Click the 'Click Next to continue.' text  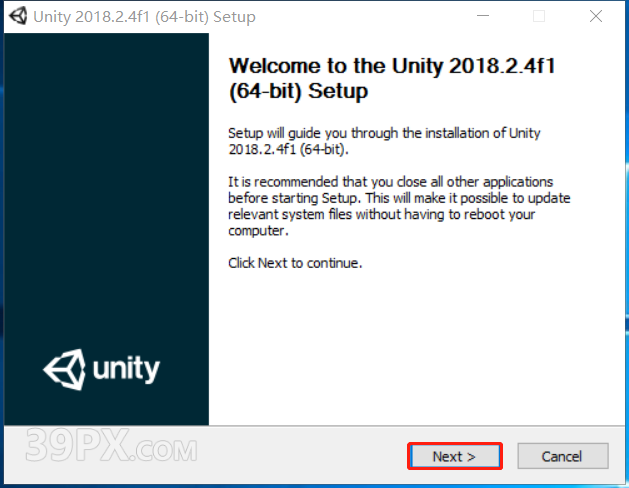(x=295, y=263)
